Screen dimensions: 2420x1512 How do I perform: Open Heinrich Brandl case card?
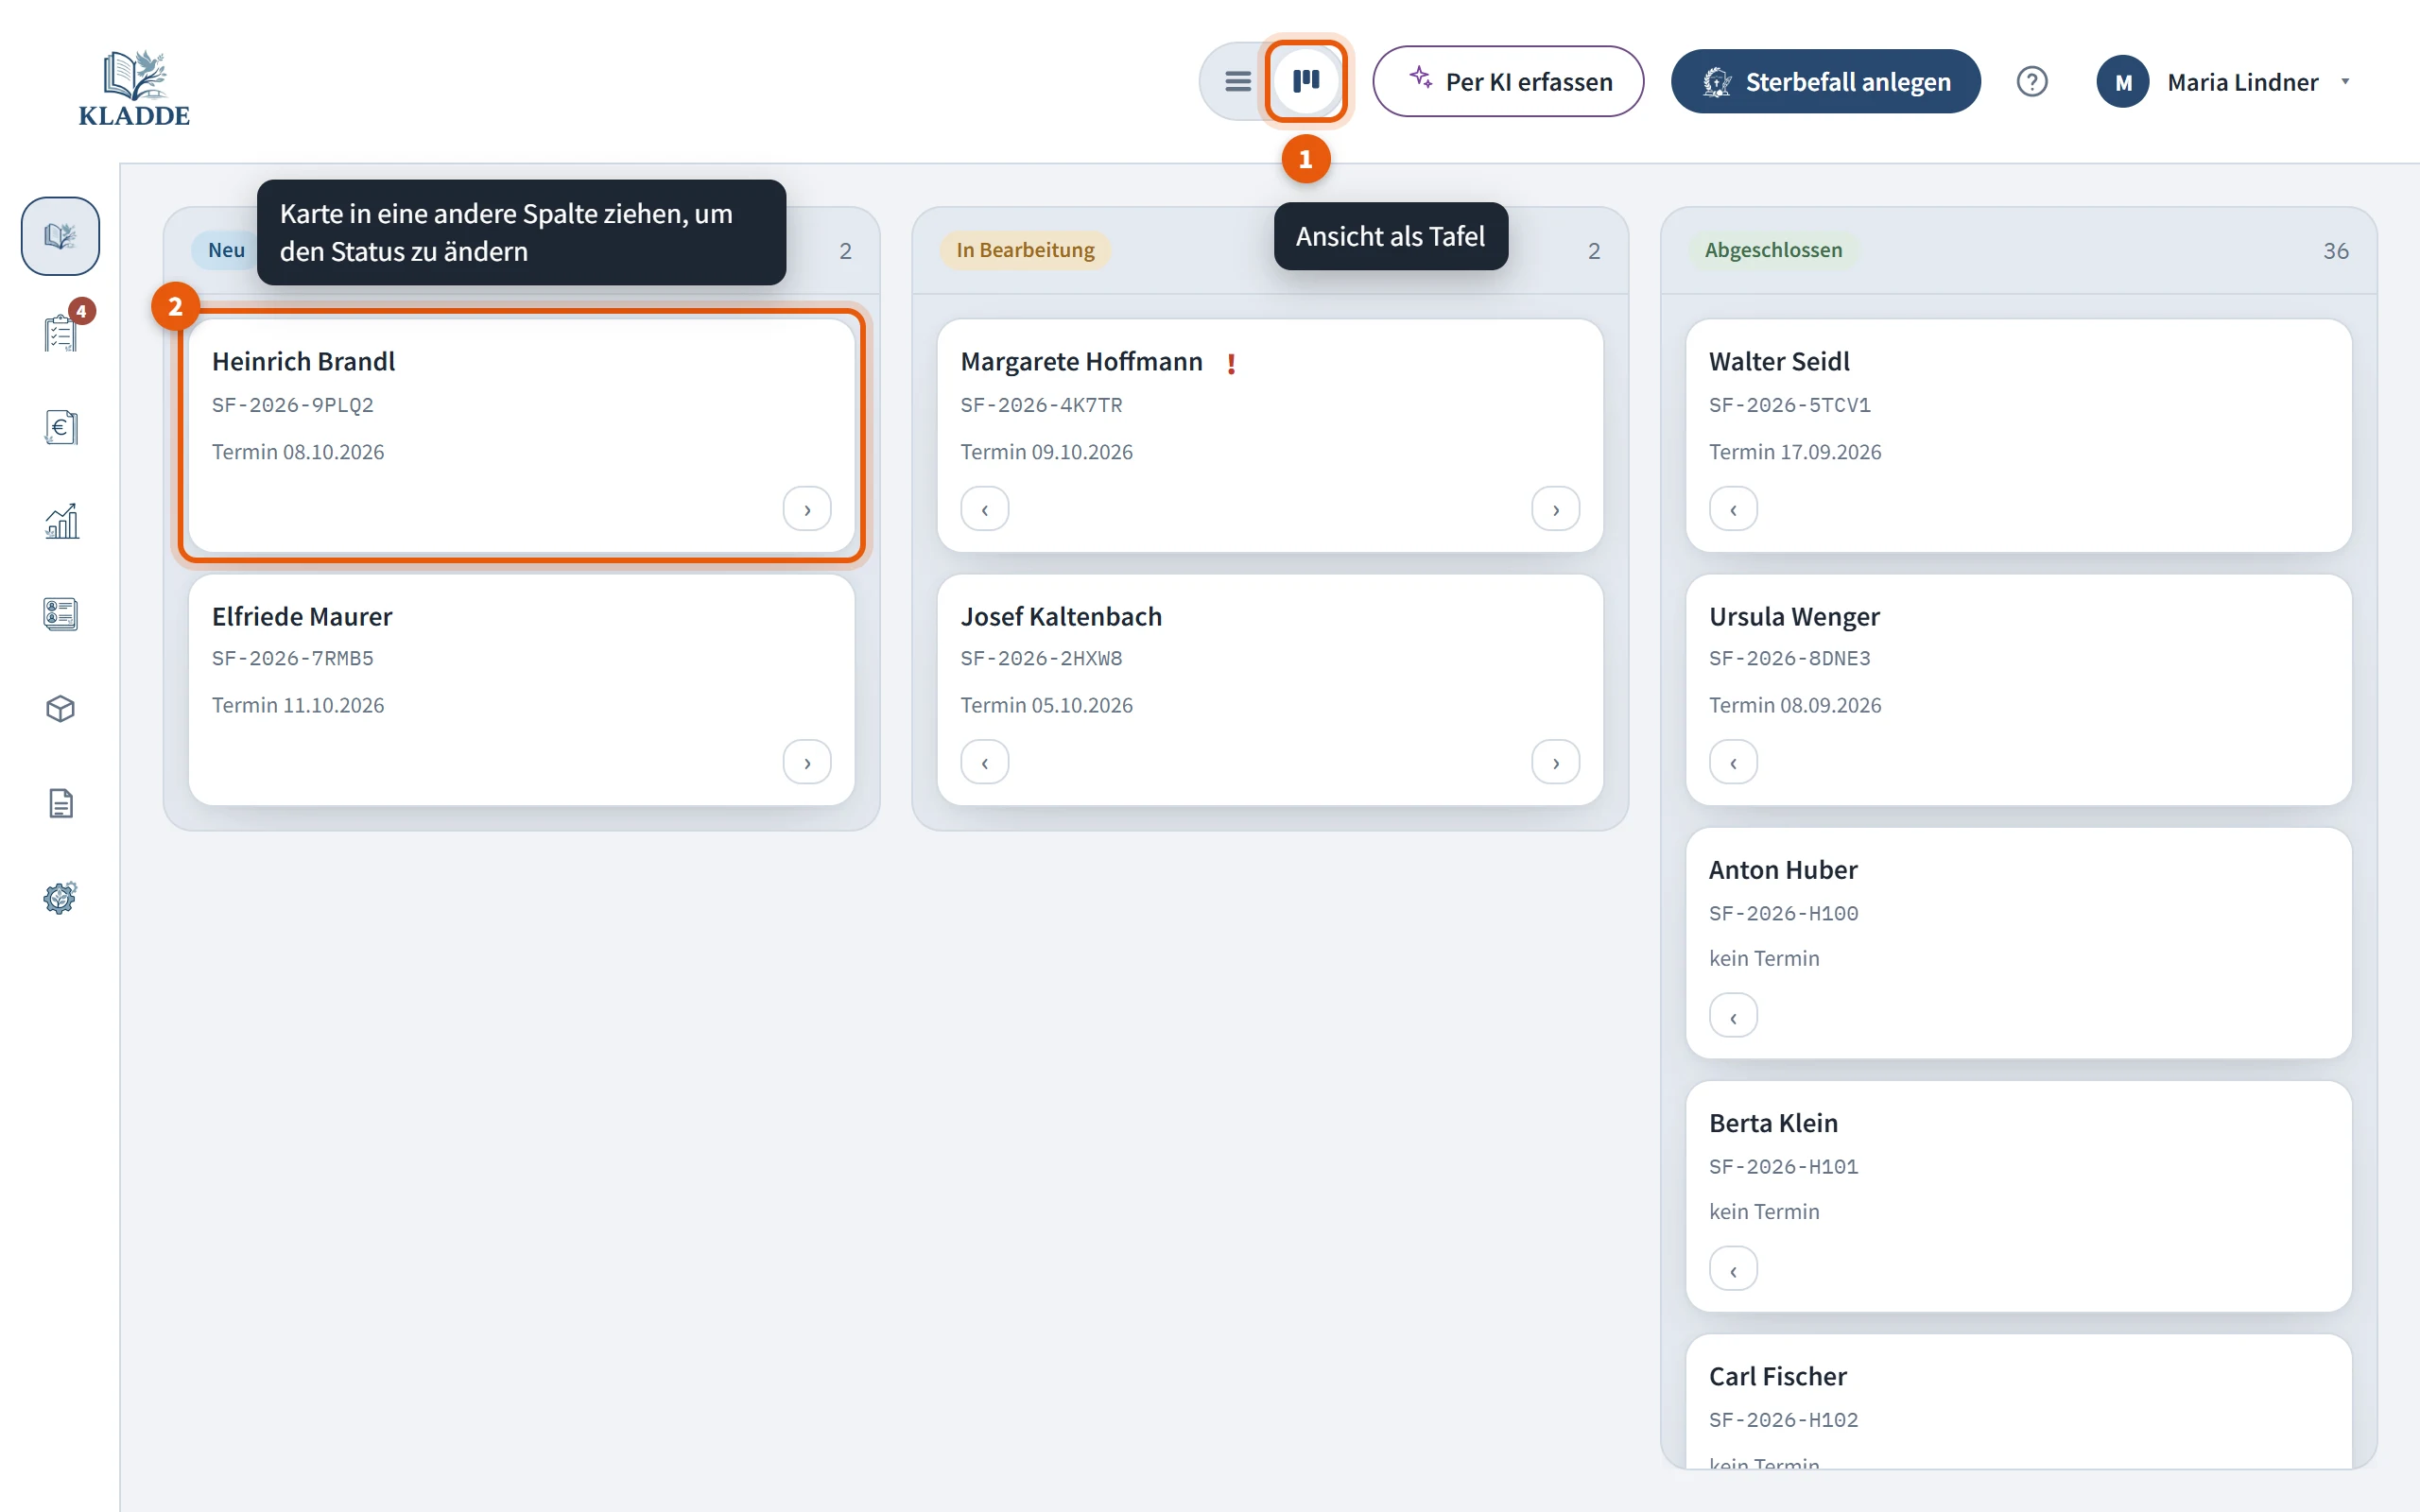coord(521,435)
